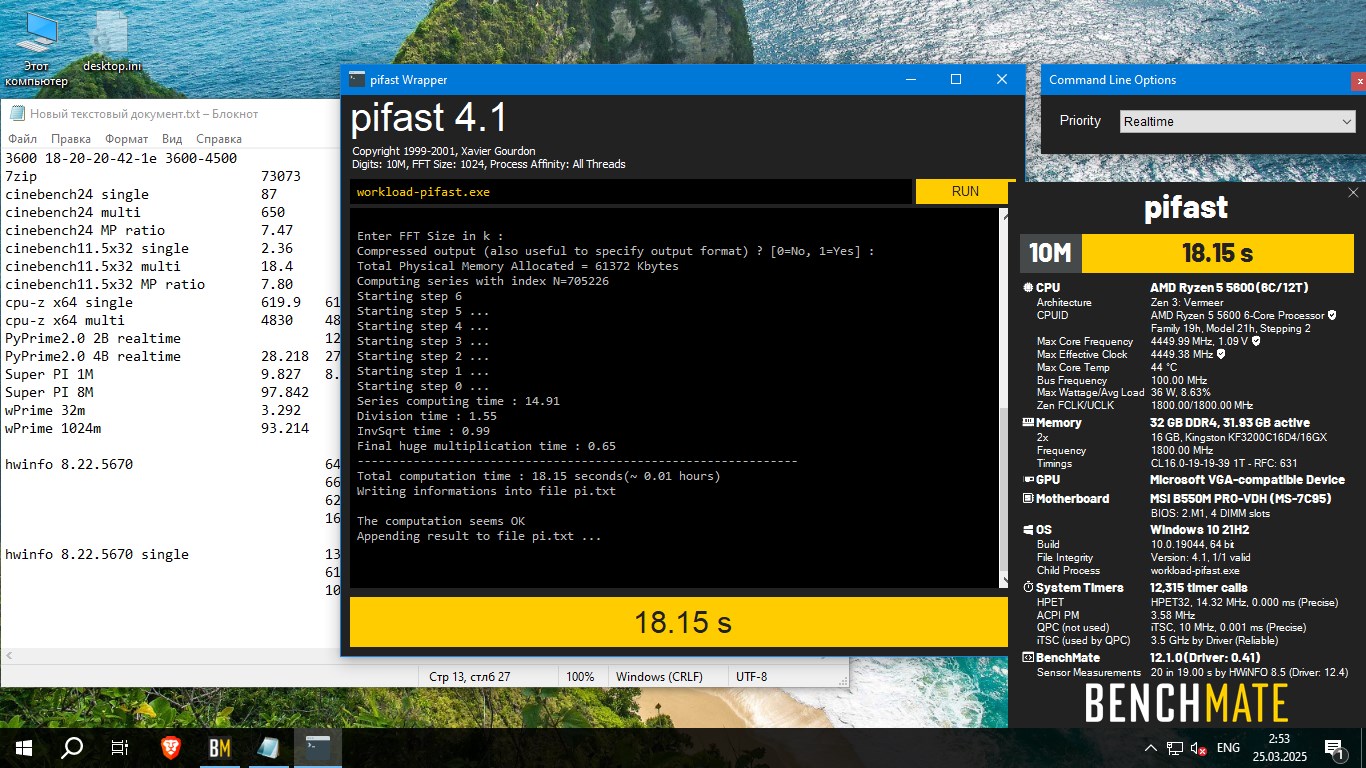Minimize the pifast Wrapper window
Image resolution: width=1366 pixels, height=768 pixels.
coord(910,80)
